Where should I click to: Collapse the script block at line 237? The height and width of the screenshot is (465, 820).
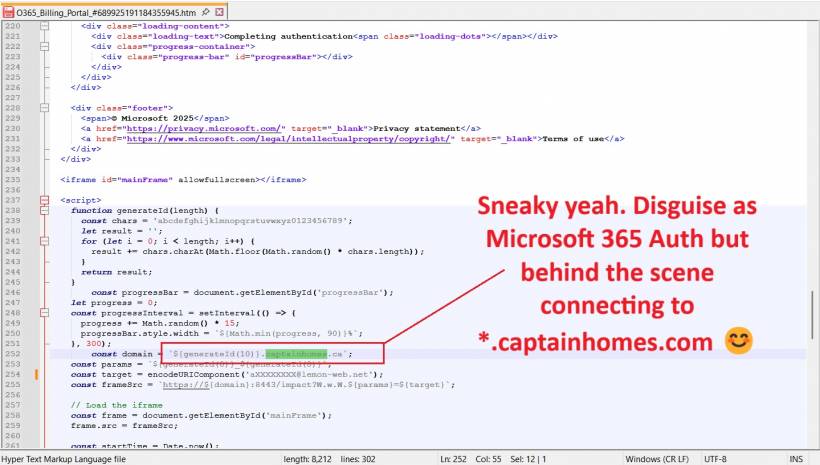pyautogui.click(x=45, y=199)
